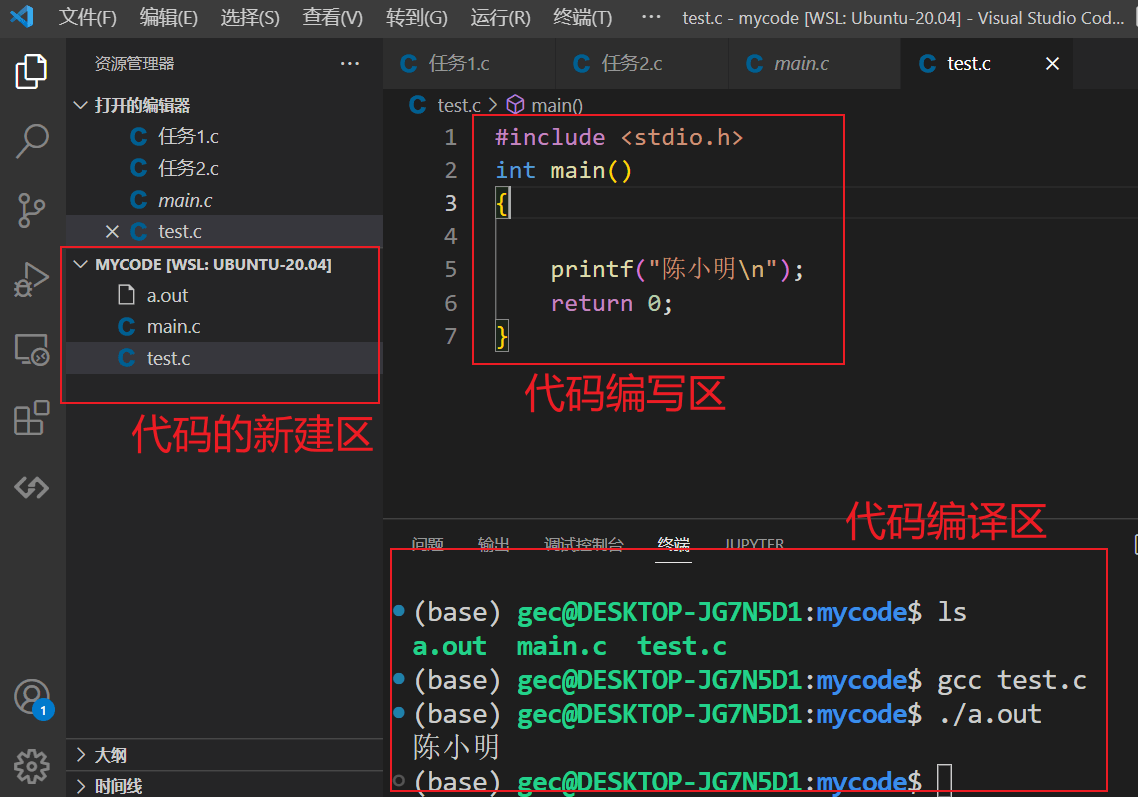The width and height of the screenshot is (1138, 797).
Task: Click line number 1 in the gutter
Action: pos(451,137)
